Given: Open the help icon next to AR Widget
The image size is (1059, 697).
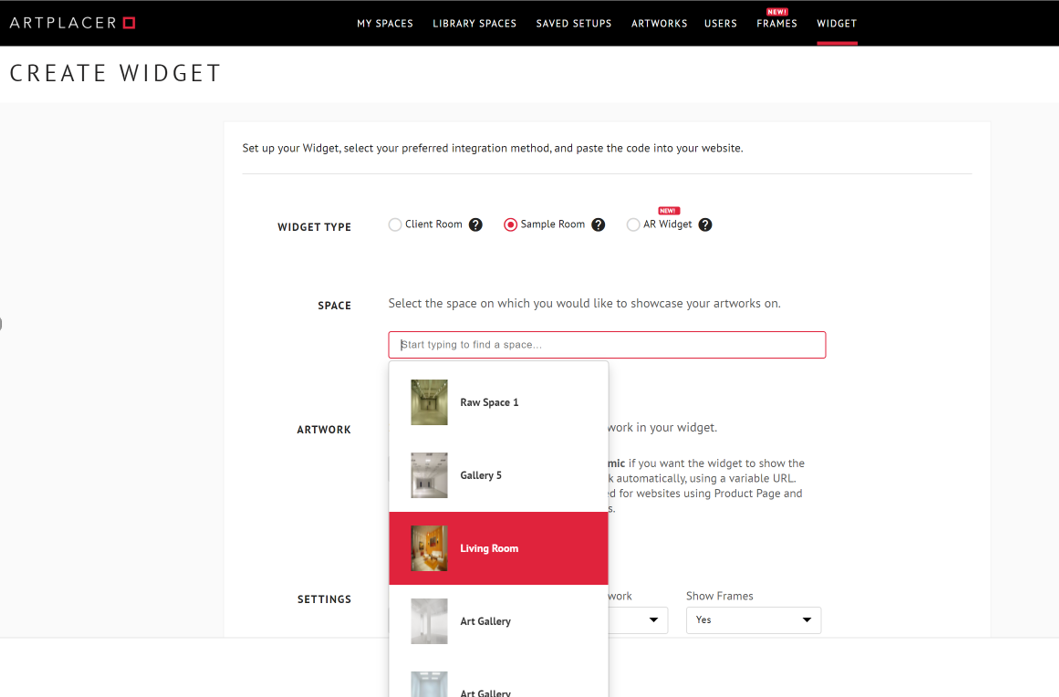Looking at the screenshot, I should 705,225.
